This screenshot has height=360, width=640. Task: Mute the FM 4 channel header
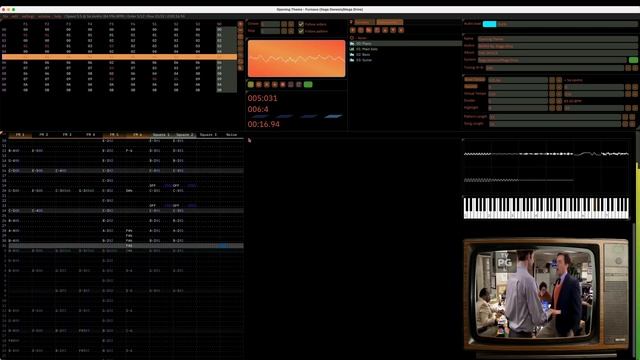[x=91, y=134]
